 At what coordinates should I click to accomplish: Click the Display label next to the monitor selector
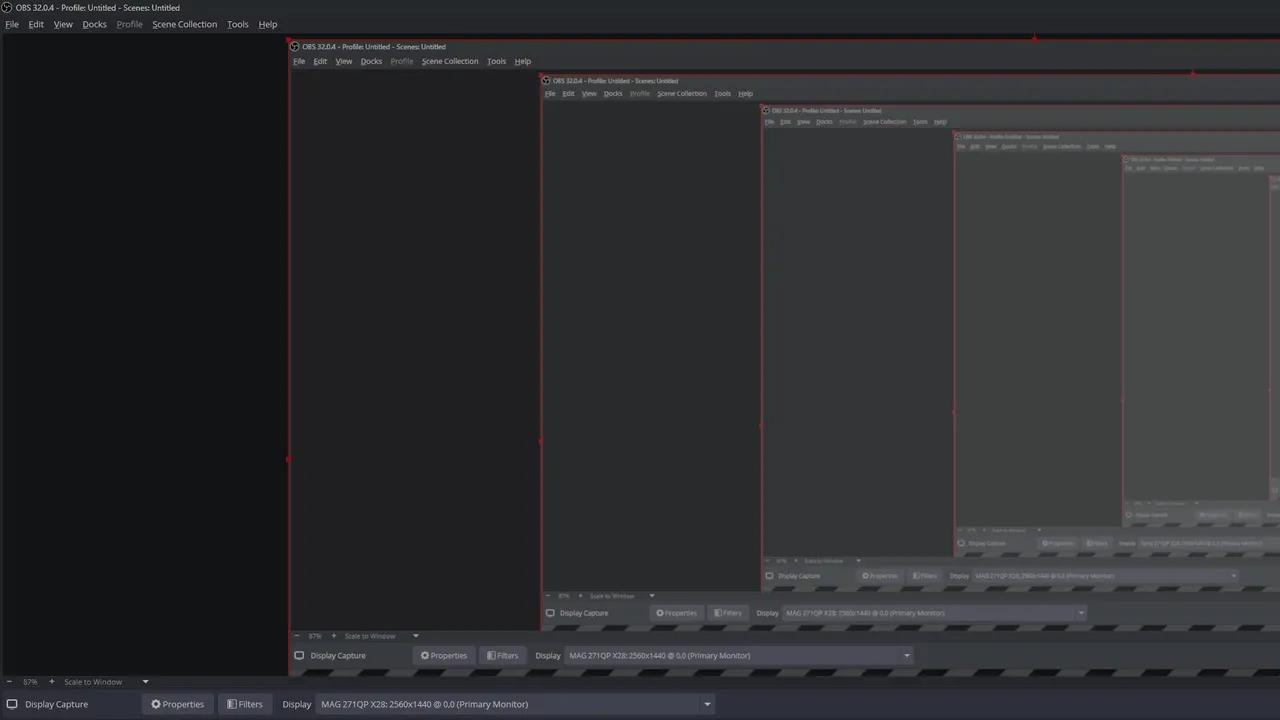297,704
